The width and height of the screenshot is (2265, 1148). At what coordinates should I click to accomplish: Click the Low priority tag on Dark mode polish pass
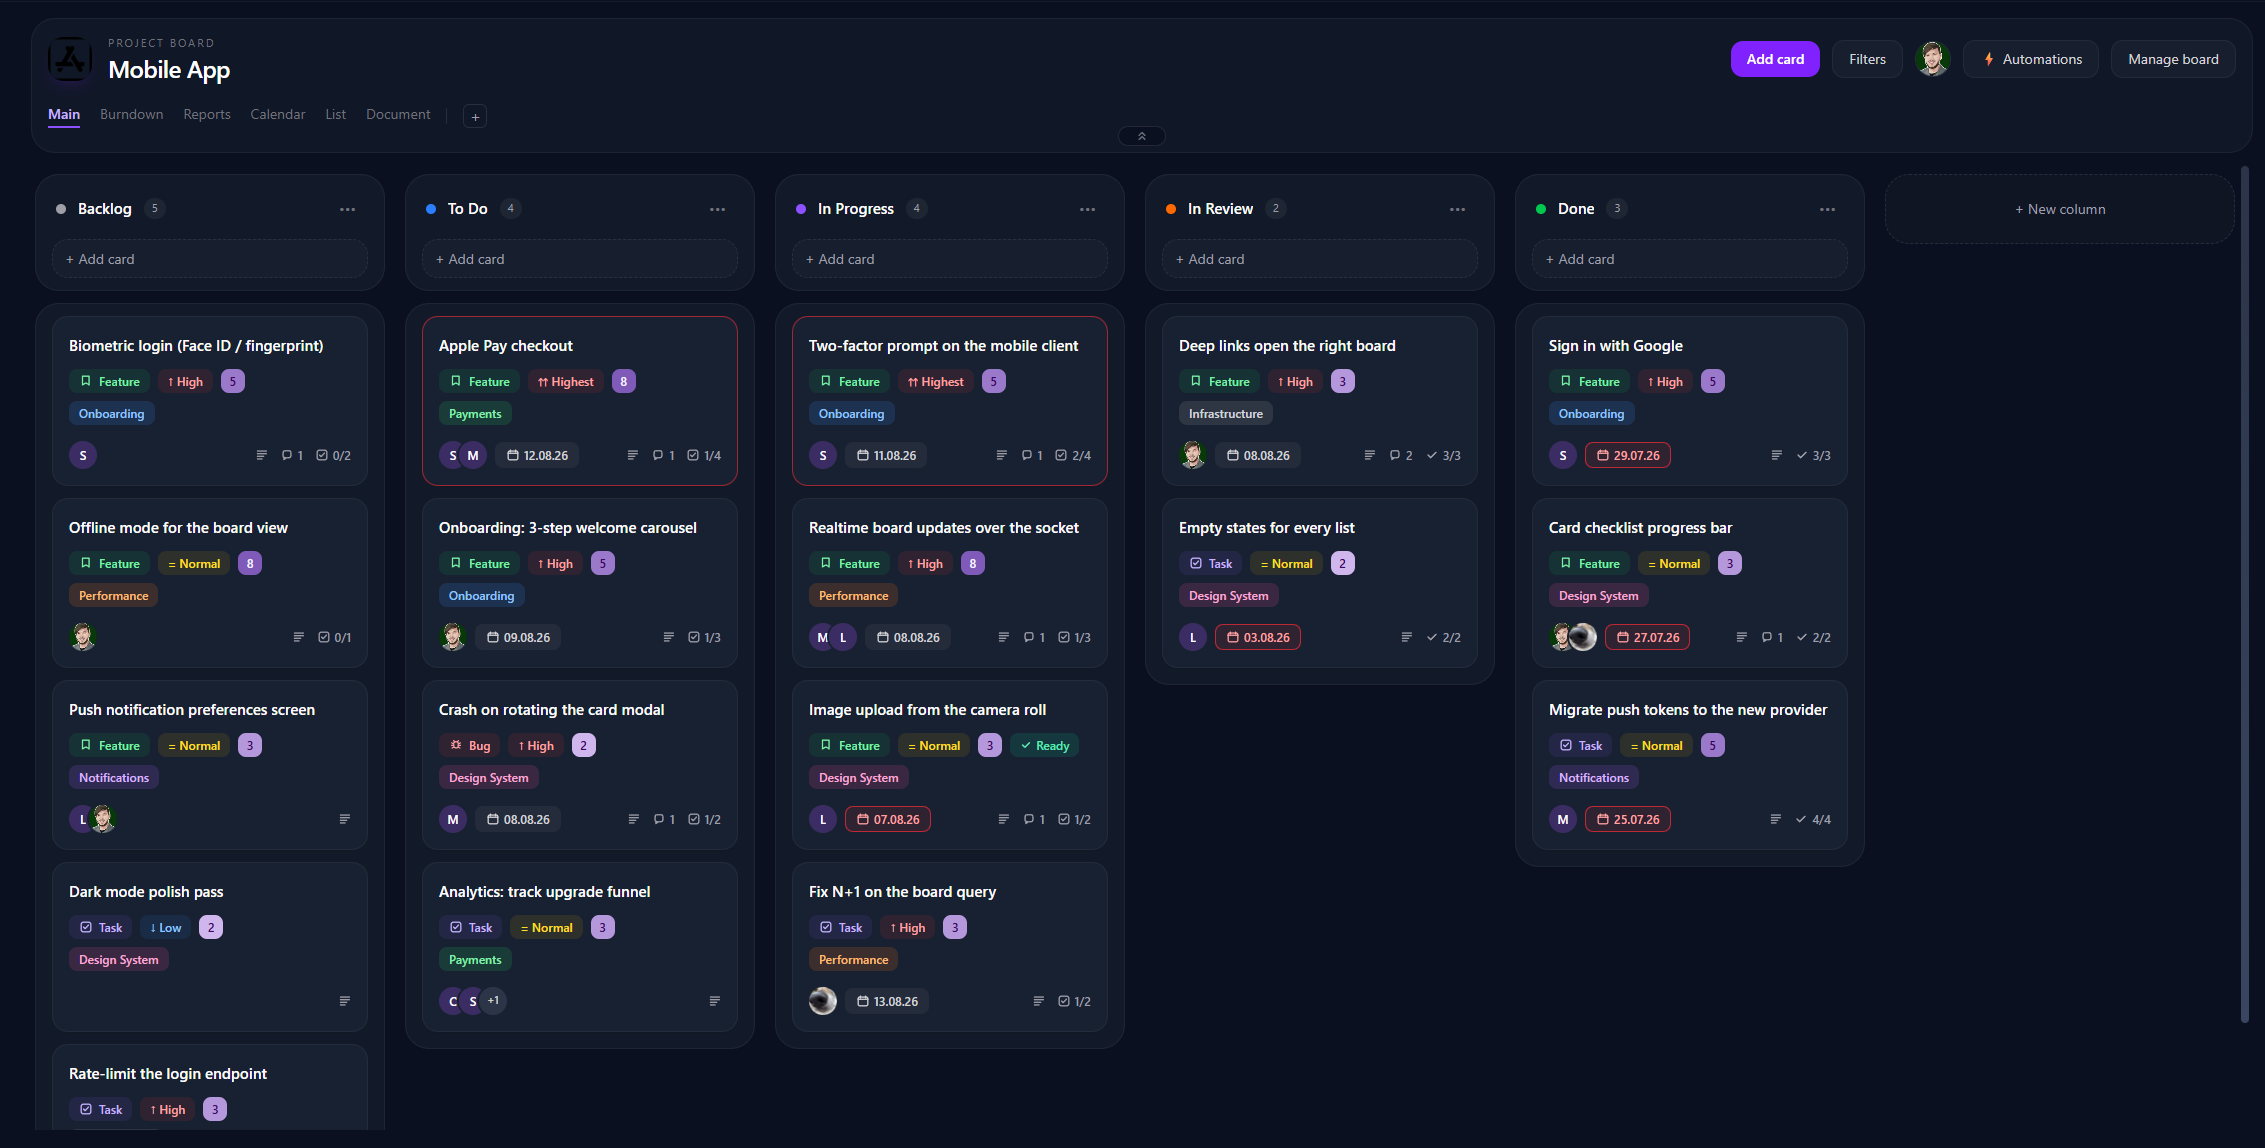point(166,927)
